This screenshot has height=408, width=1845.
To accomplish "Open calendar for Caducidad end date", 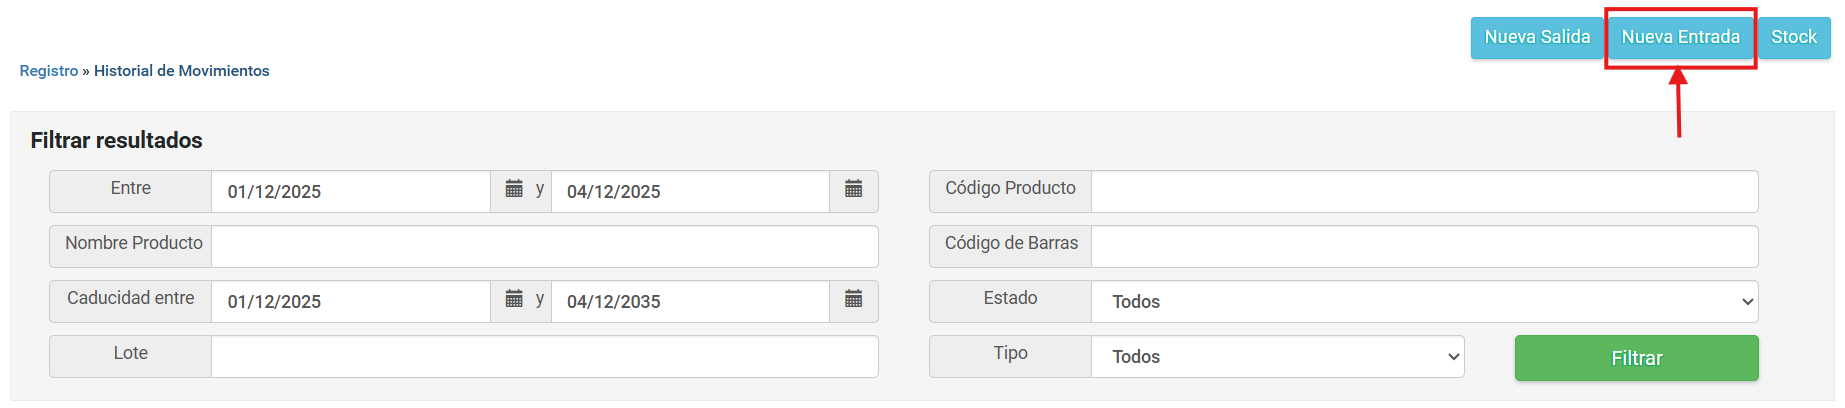I will point(853,300).
